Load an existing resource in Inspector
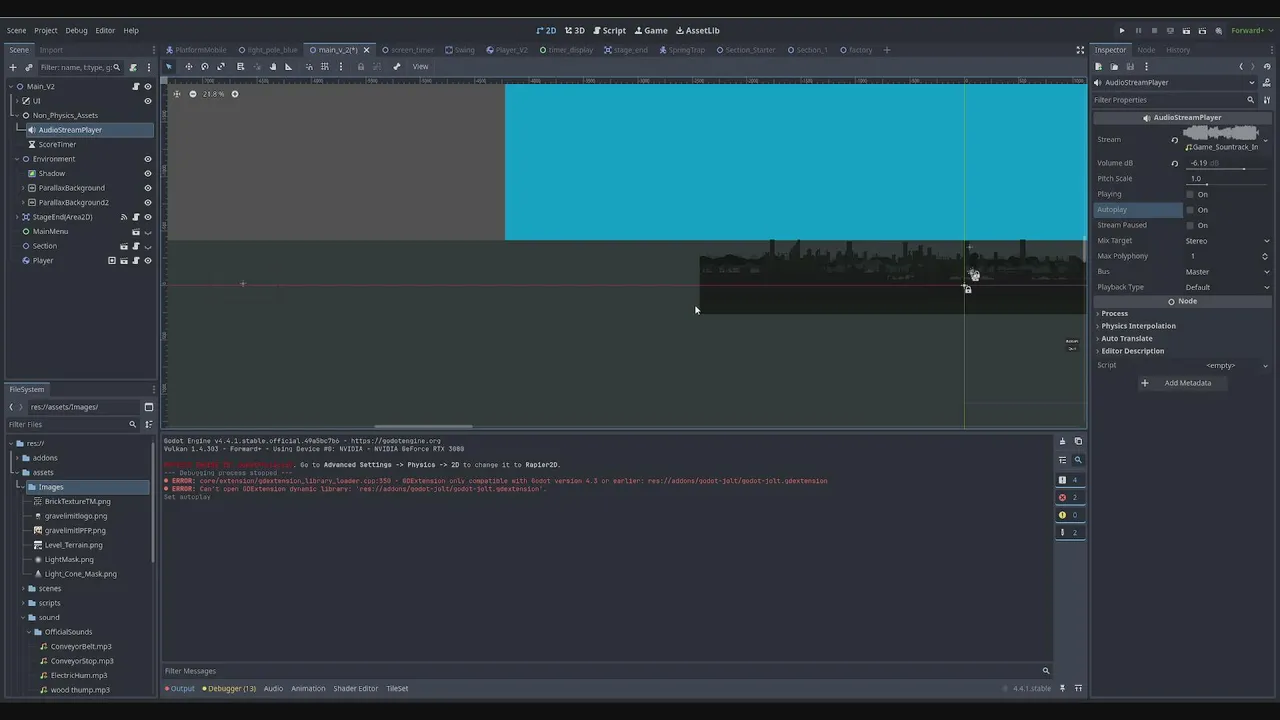 click(1115, 67)
